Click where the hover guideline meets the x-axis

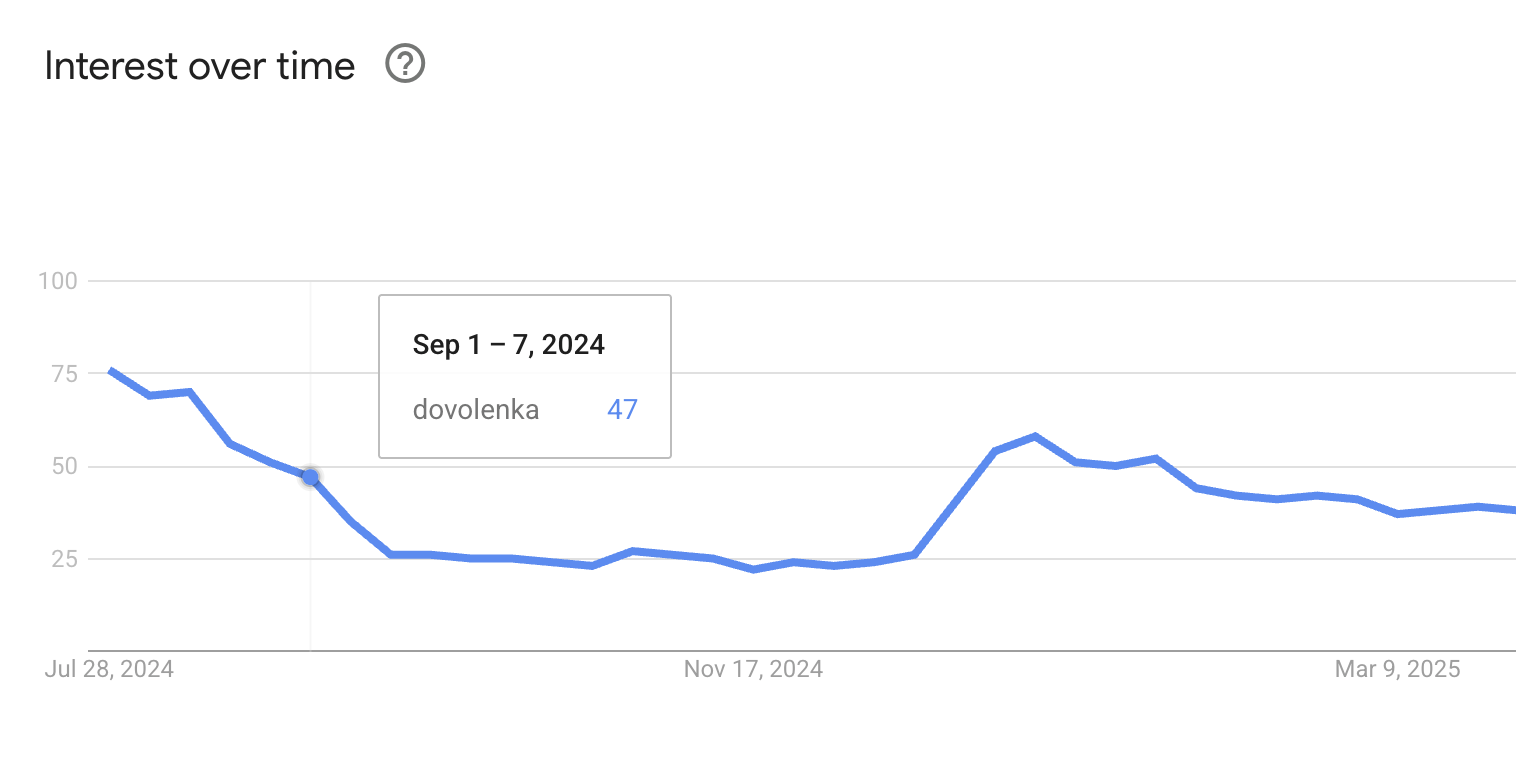[x=310, y=650]
